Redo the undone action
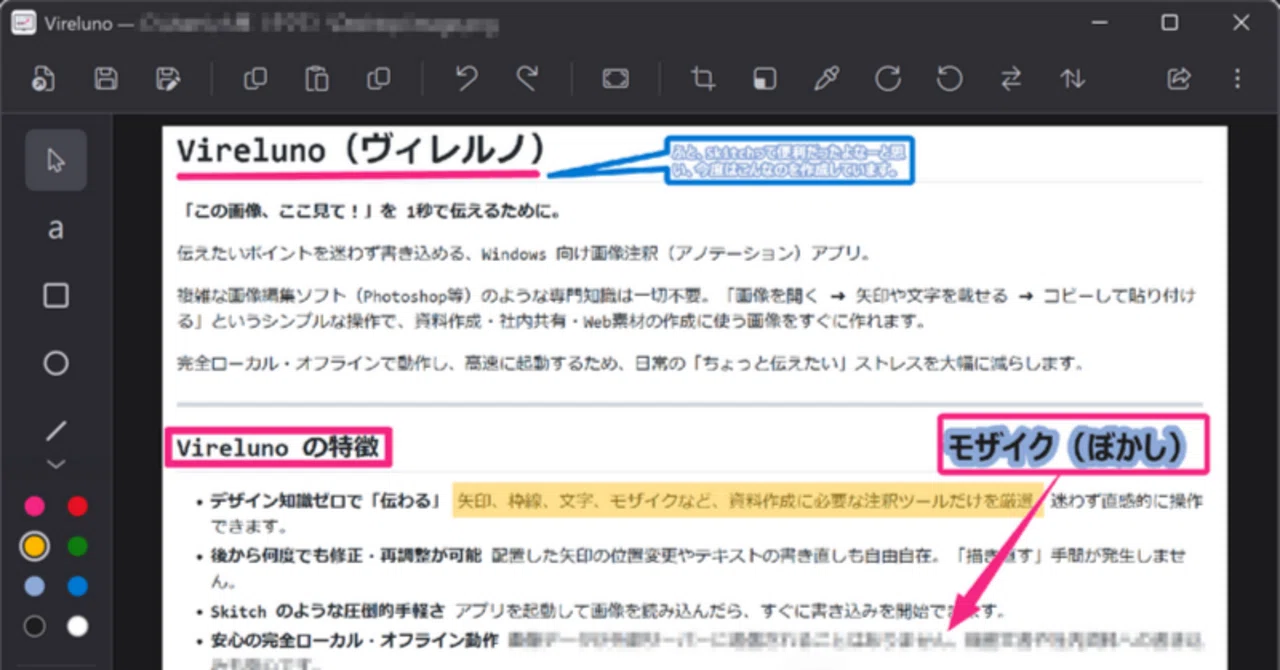This screenshot has width=1280, height=670. point(527,79)
